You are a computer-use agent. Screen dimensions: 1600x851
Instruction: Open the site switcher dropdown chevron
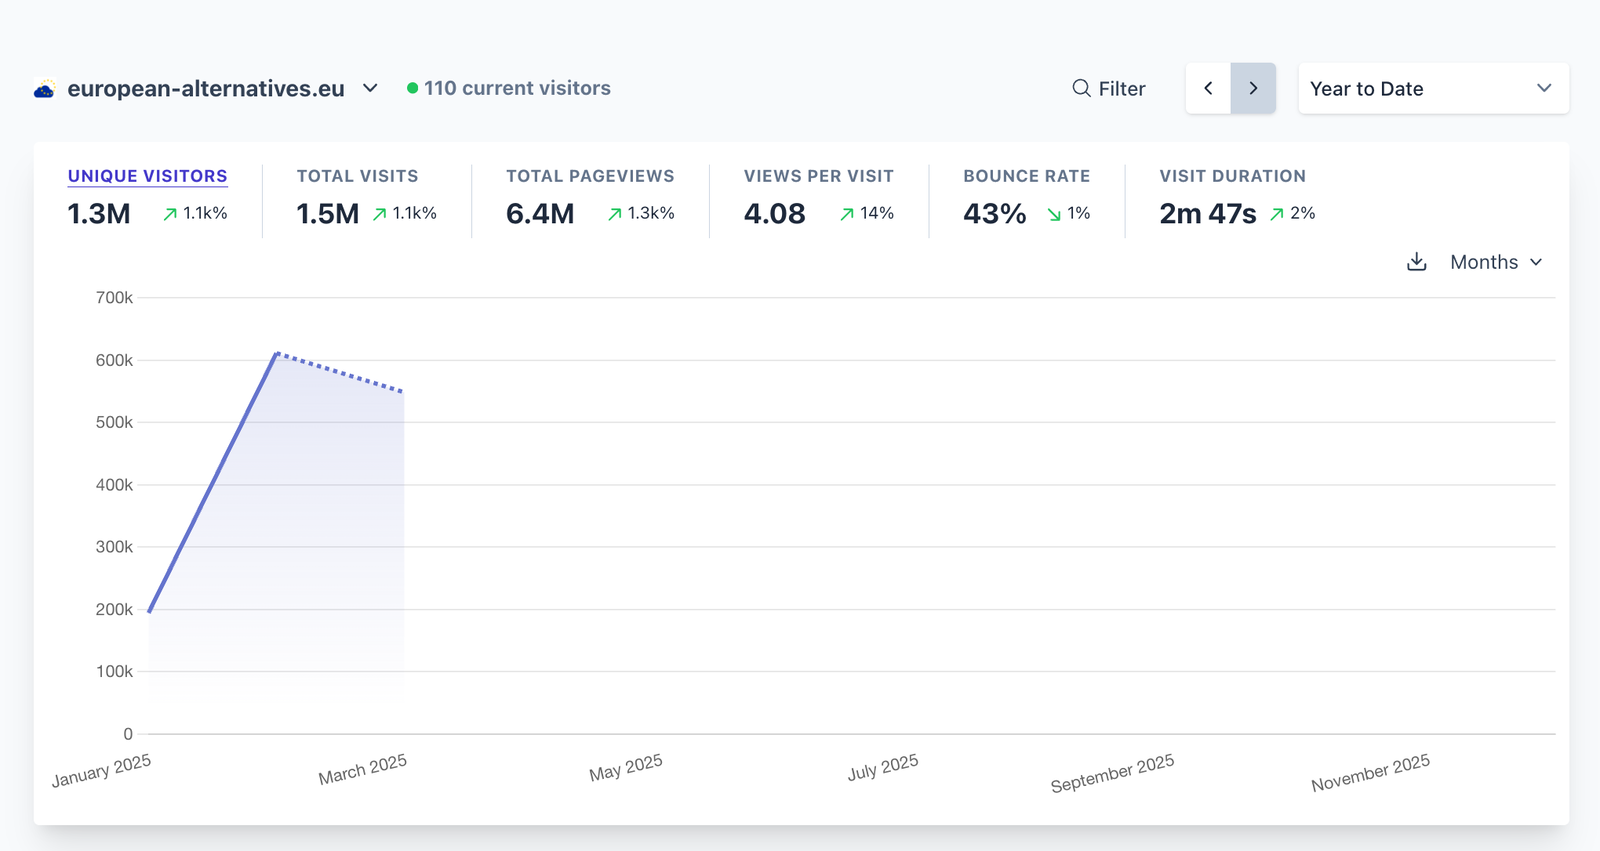(370, 88)
